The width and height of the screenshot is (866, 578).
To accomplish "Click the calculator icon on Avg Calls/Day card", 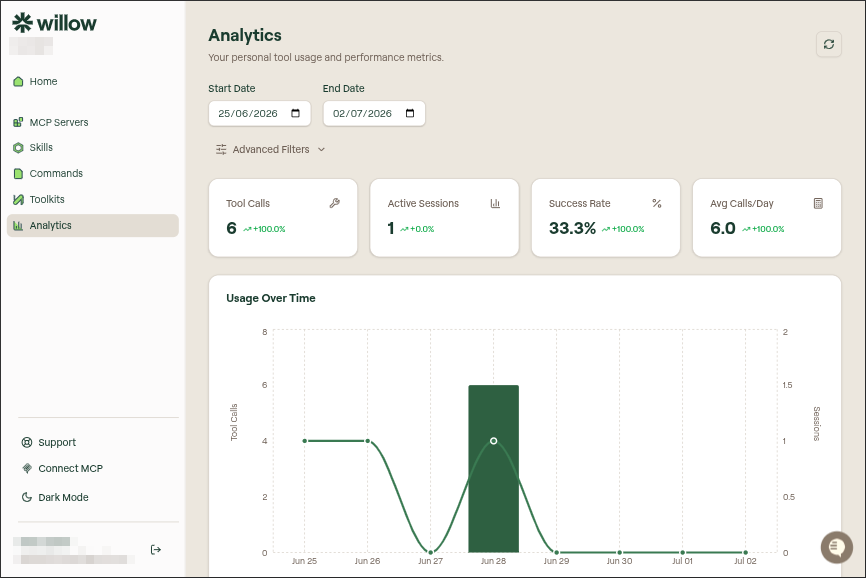I will [x=819, y=203].
